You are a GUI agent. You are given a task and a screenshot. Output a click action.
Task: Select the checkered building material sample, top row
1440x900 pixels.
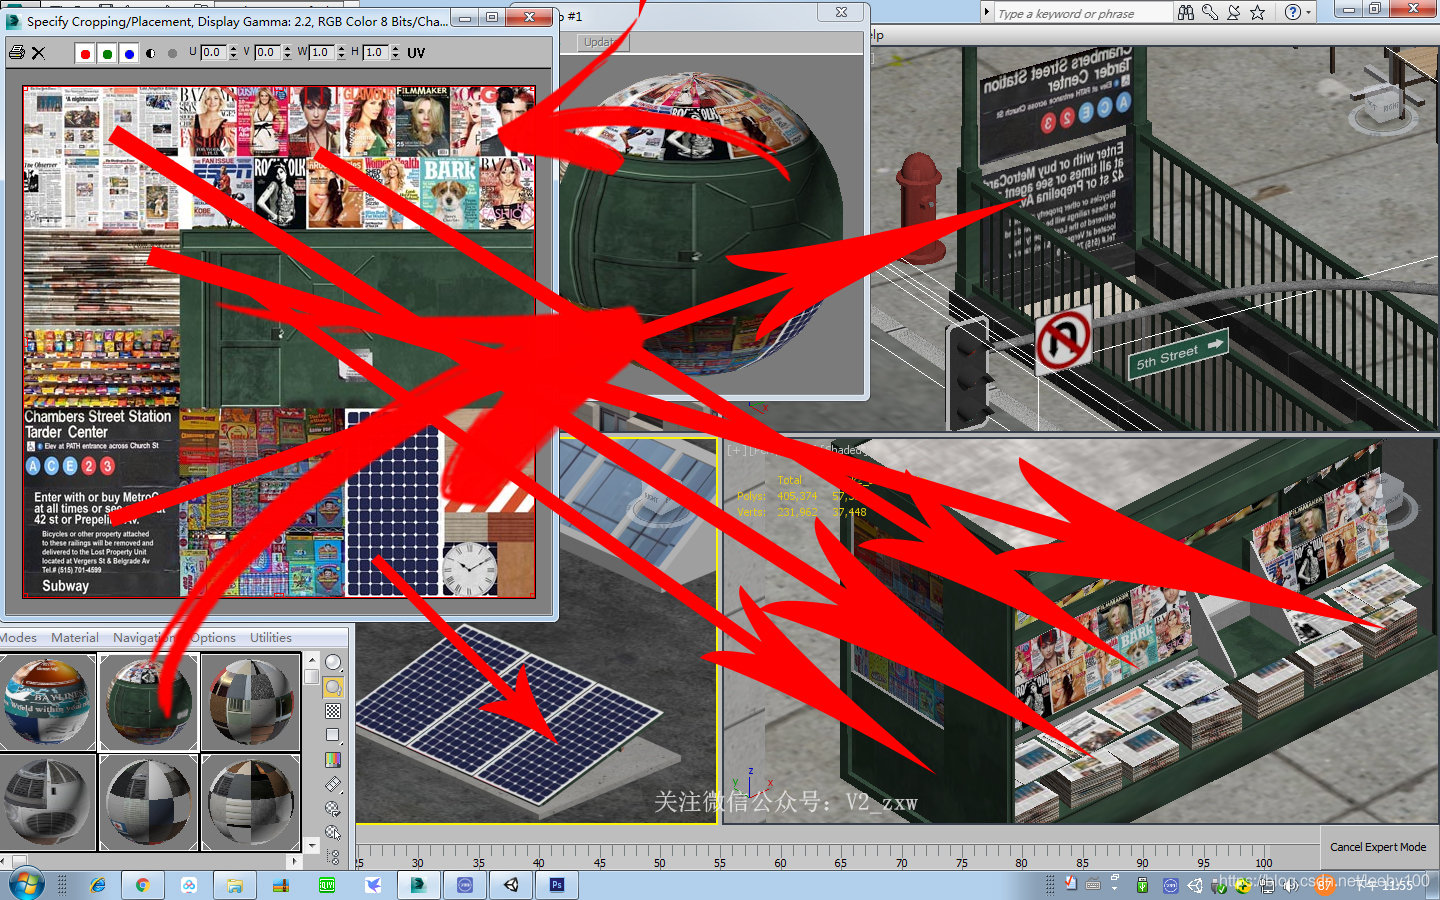click(250, 701)
